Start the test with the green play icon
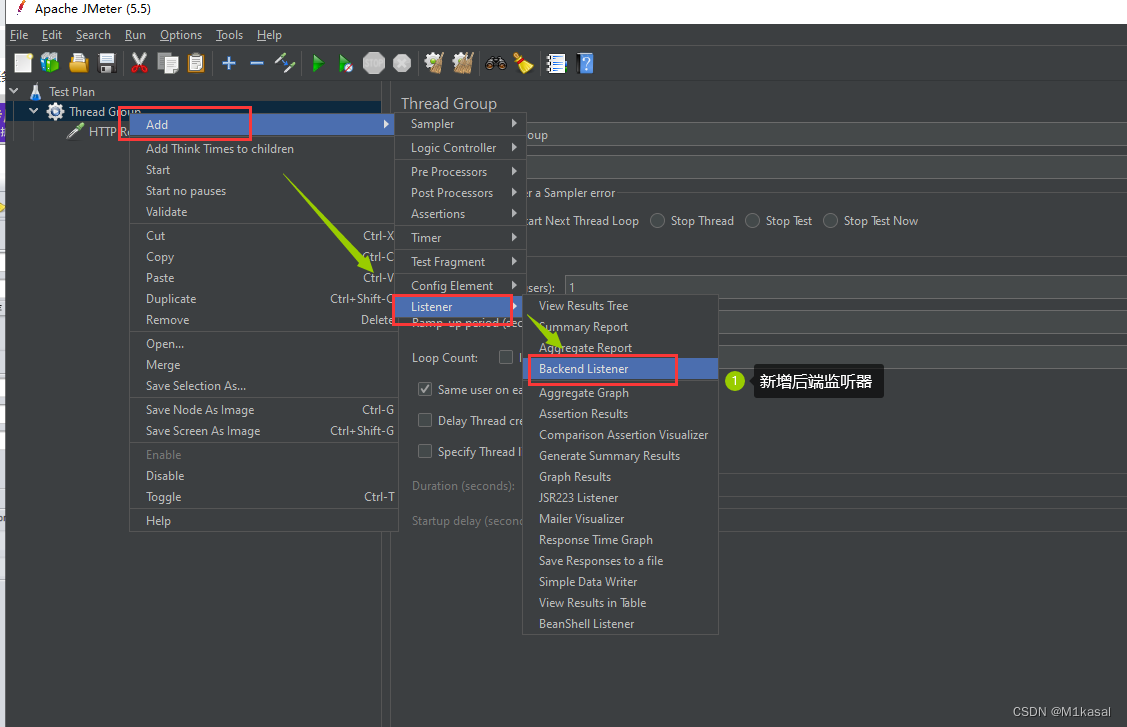 point(318,63)
